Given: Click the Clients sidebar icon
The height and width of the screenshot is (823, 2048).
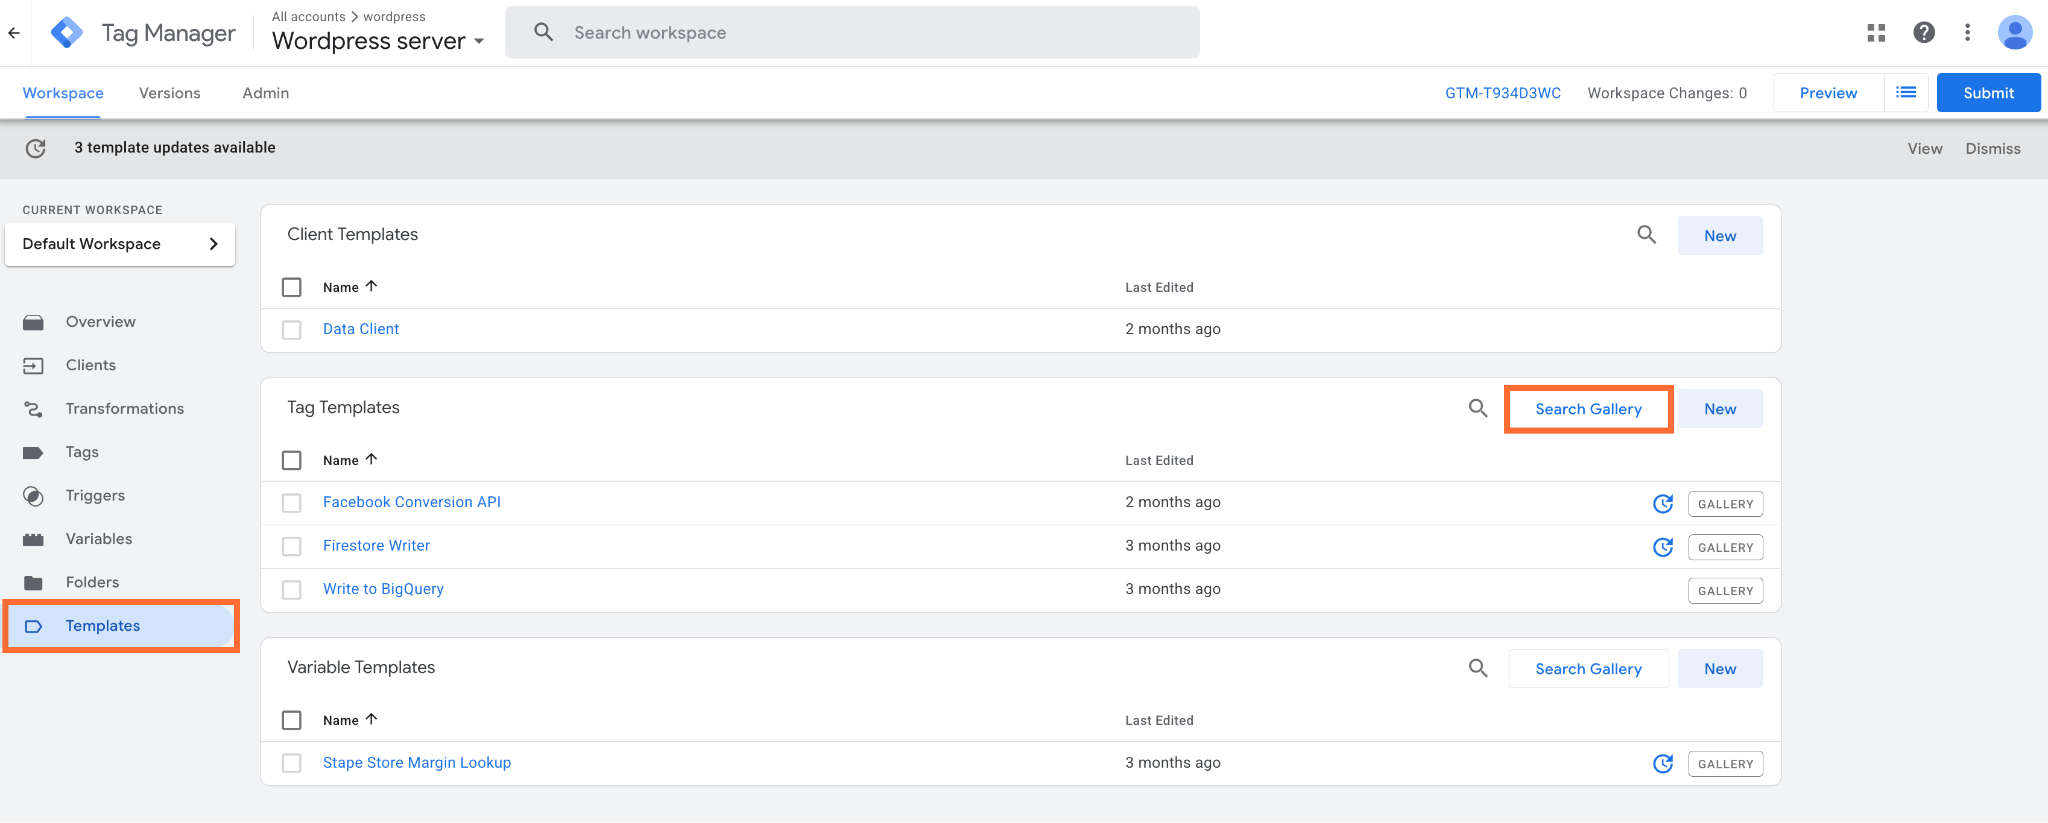Looking at the screenshot, I should point(33,366).
